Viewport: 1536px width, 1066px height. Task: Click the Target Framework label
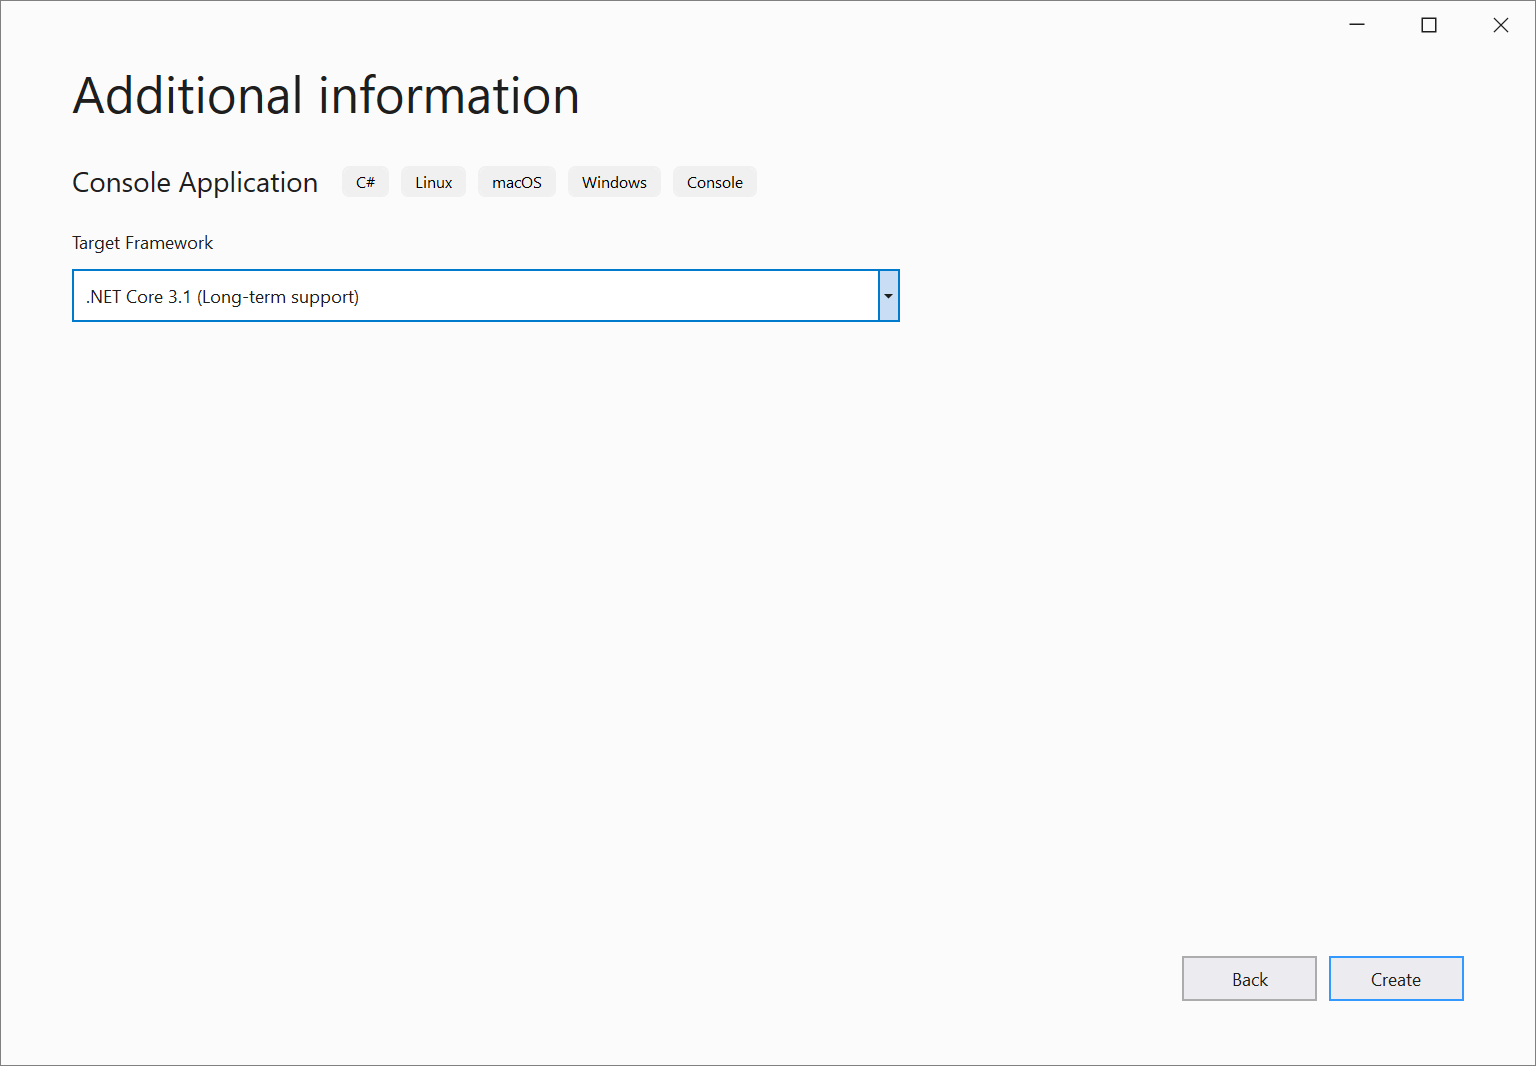click(x=142, y=242)
